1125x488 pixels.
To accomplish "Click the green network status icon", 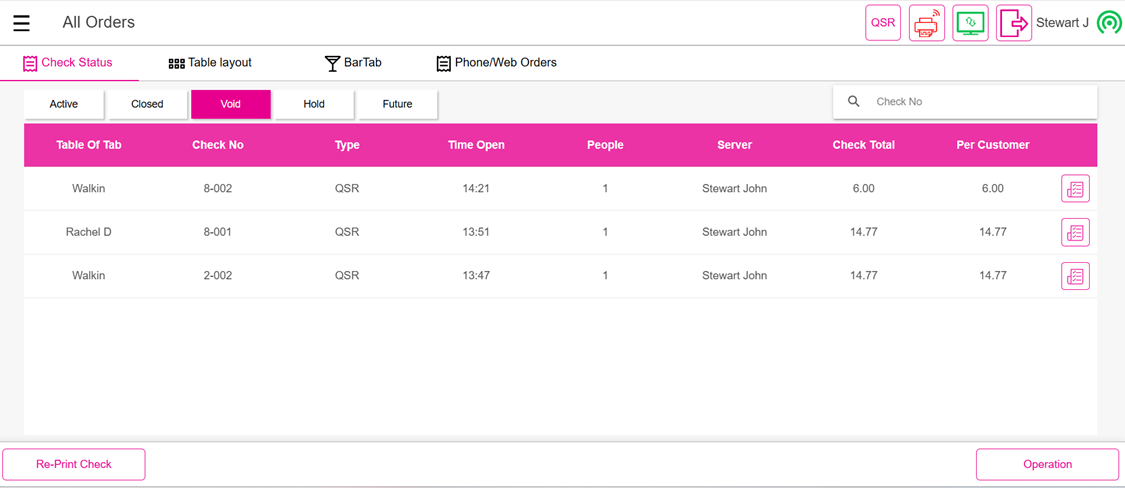I will (1108, 23).
